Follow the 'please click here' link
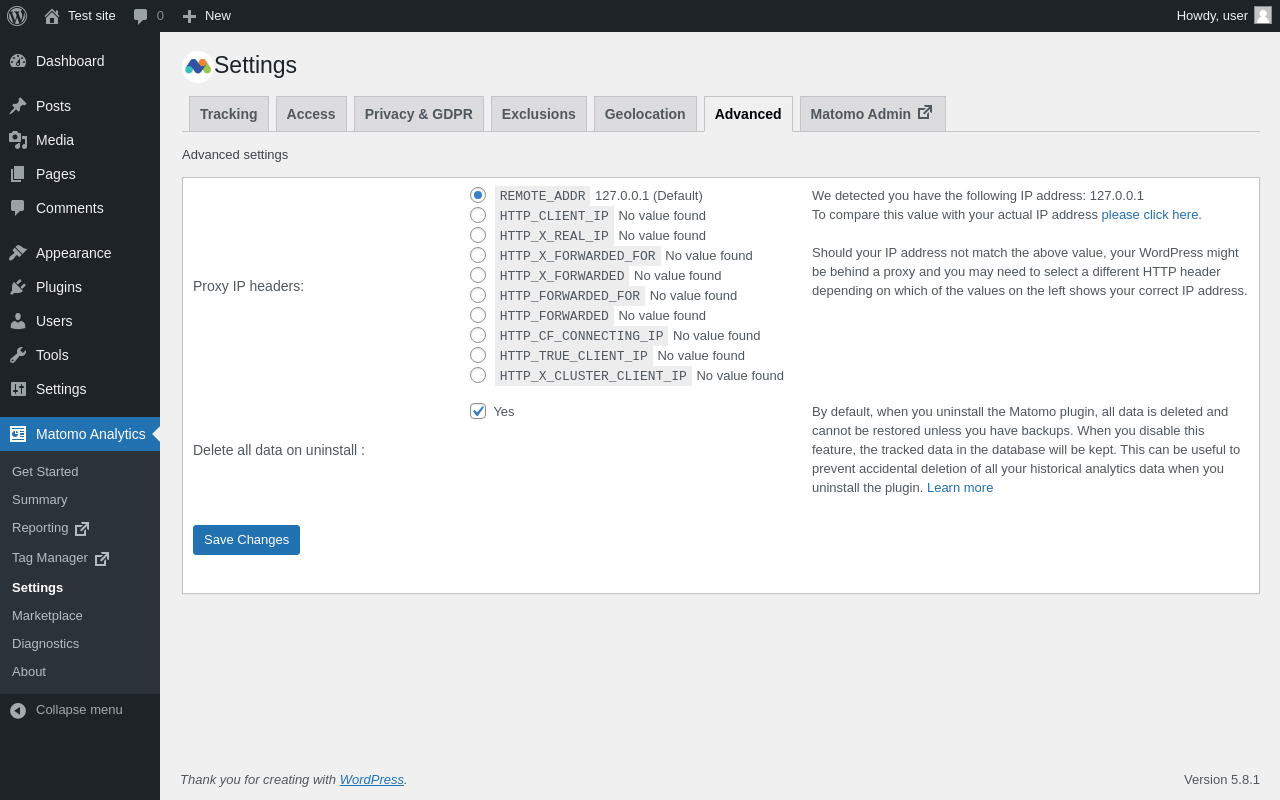1280x800 pixels. [1151, 214]
